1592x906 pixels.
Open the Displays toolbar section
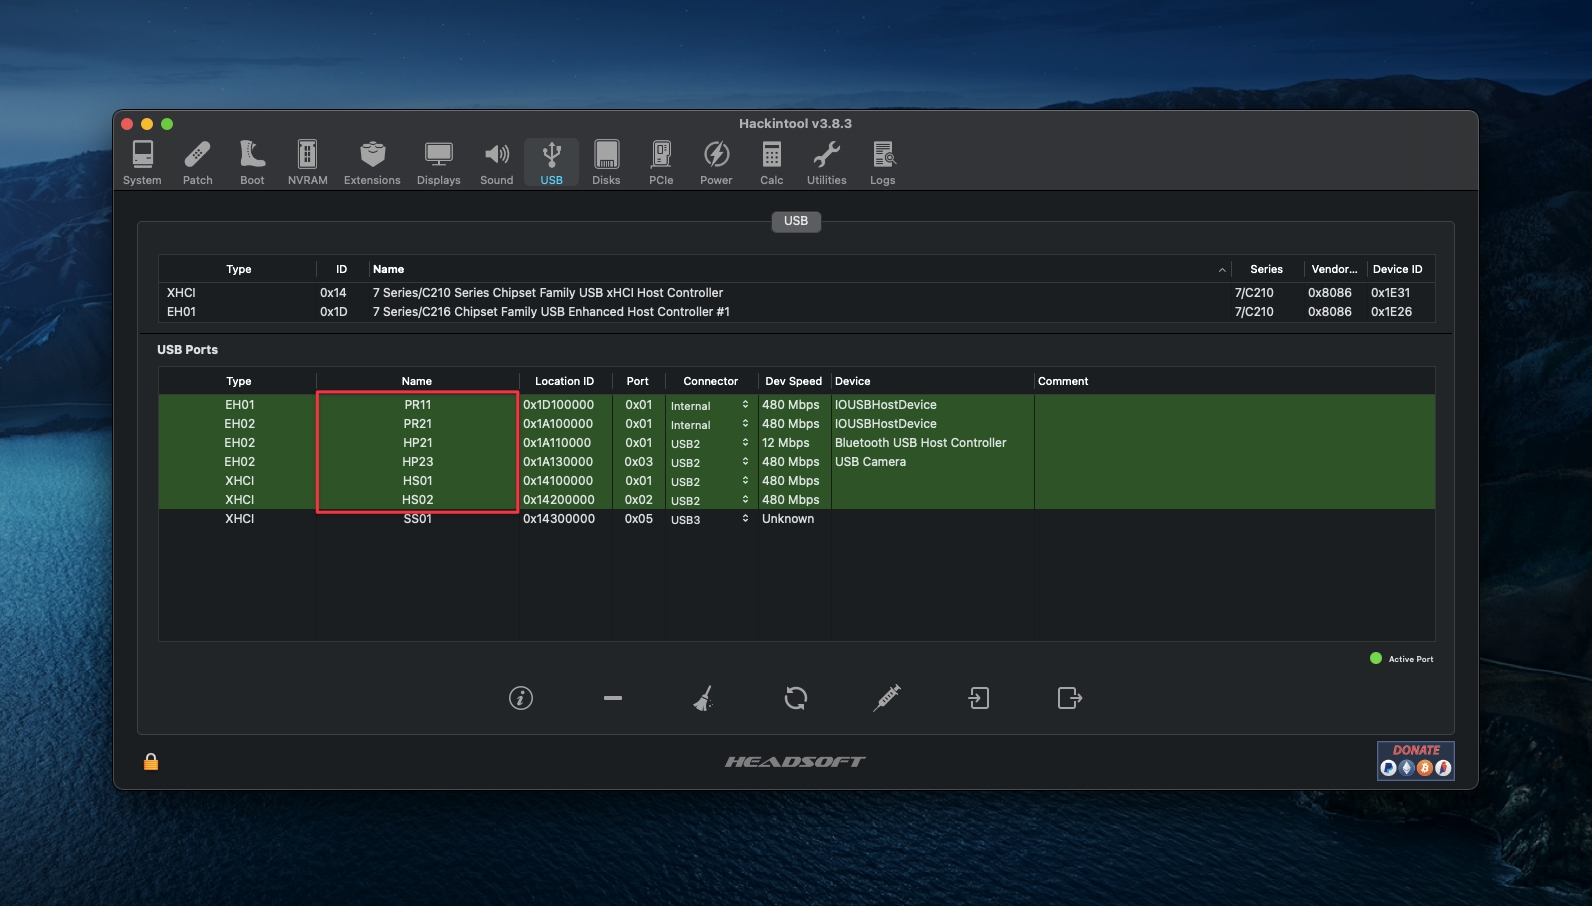tap(438, 163)
